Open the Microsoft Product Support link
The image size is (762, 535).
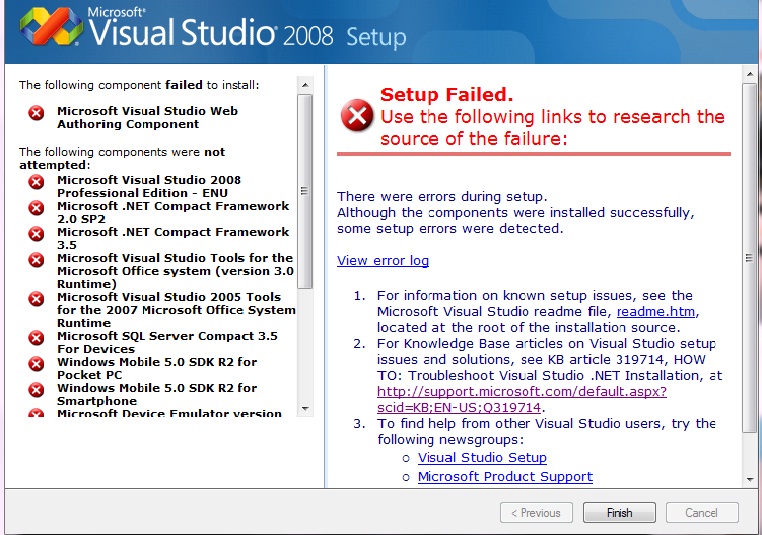tap(505, 476)
